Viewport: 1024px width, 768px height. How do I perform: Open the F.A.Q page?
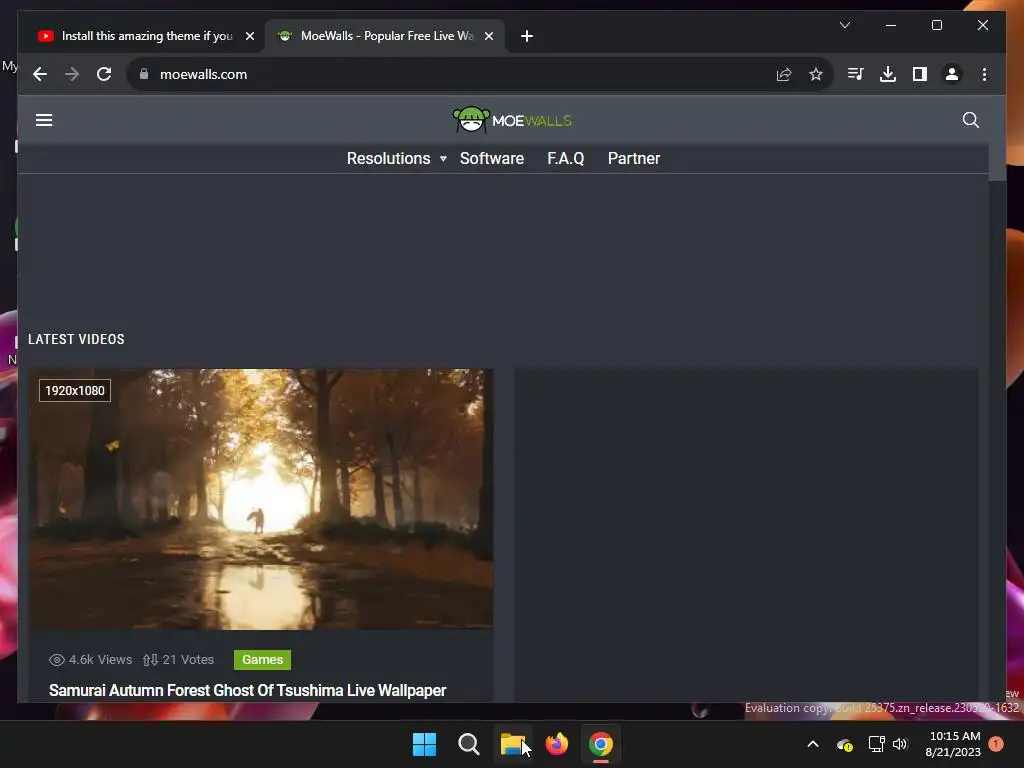pyautogui.click(x=566, y=159)
